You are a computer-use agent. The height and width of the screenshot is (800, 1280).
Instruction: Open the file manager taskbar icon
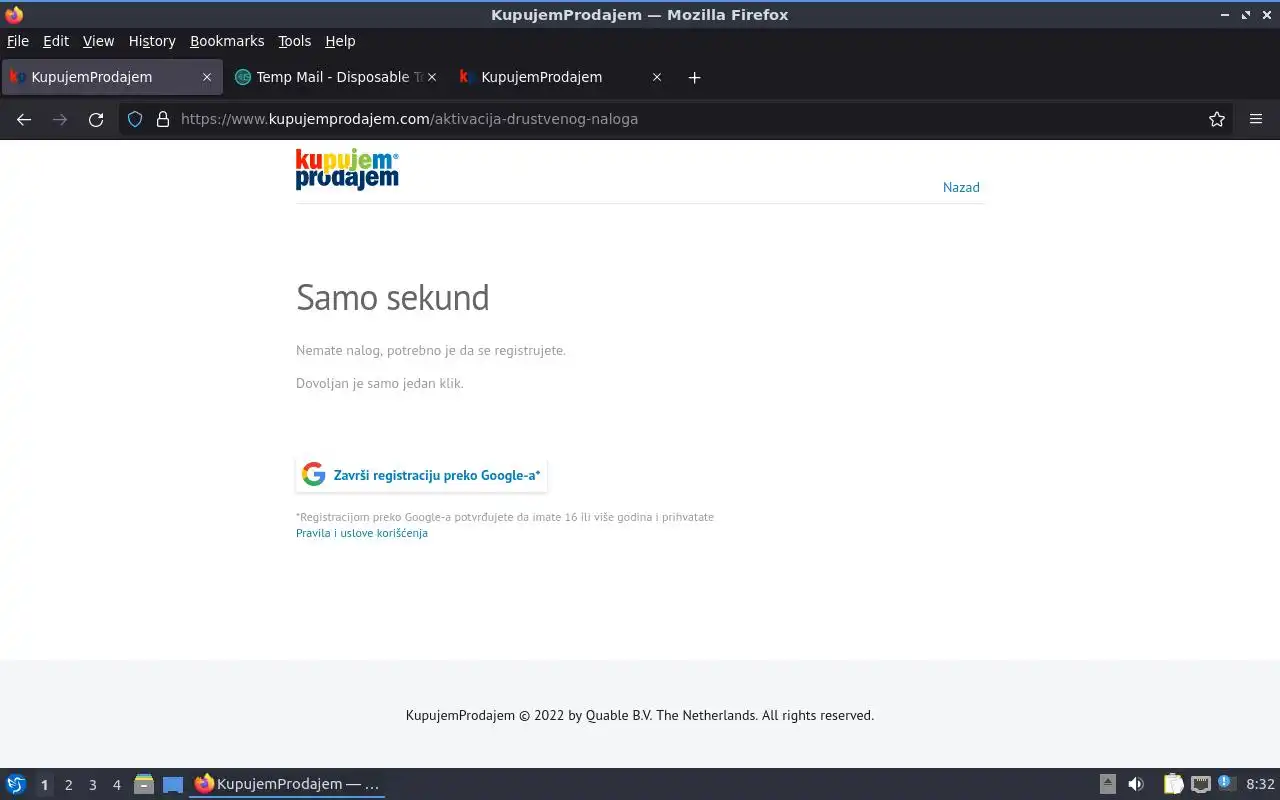144,785
